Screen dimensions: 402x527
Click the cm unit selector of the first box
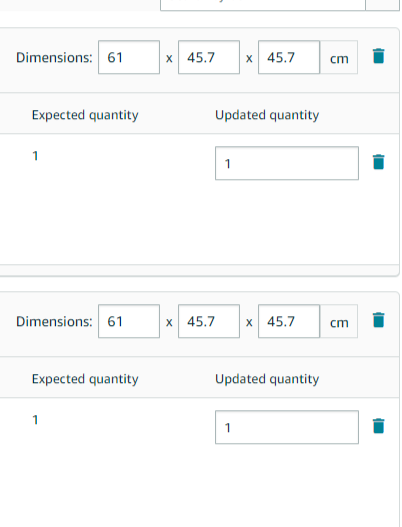pos(339,57)
